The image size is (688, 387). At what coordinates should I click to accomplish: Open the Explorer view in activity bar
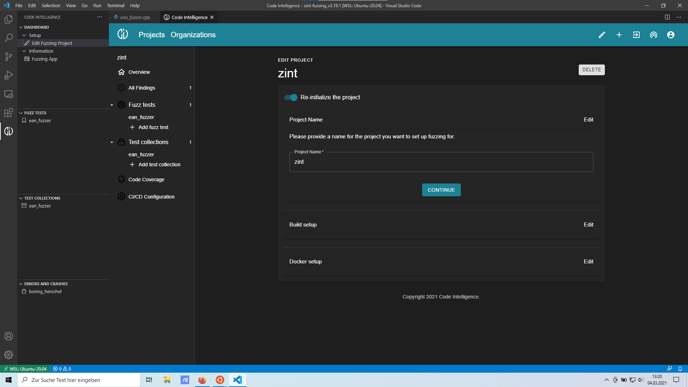click(8, 19)
